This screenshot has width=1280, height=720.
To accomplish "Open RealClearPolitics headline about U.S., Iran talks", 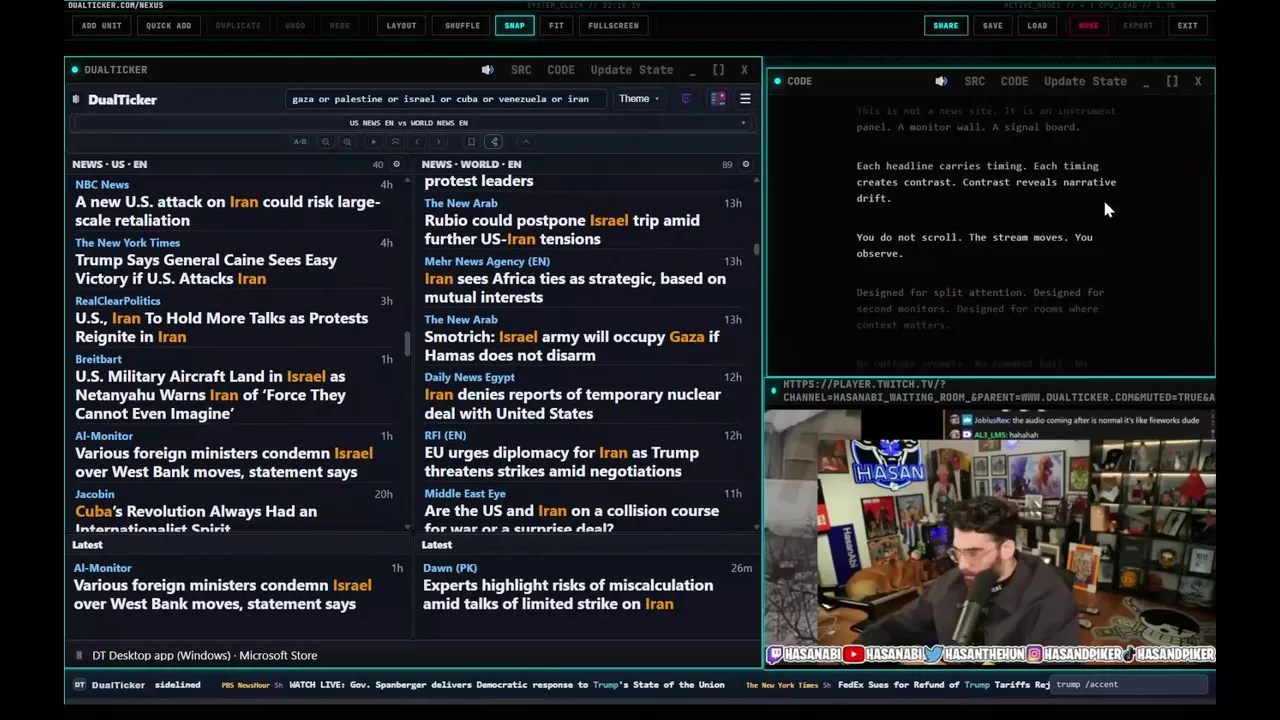I will coord(222,327).
